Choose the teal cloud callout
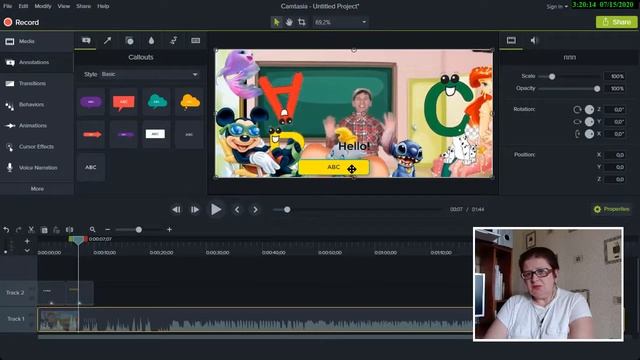The width and height of the screenshot is (640, 360). point(156,102)
